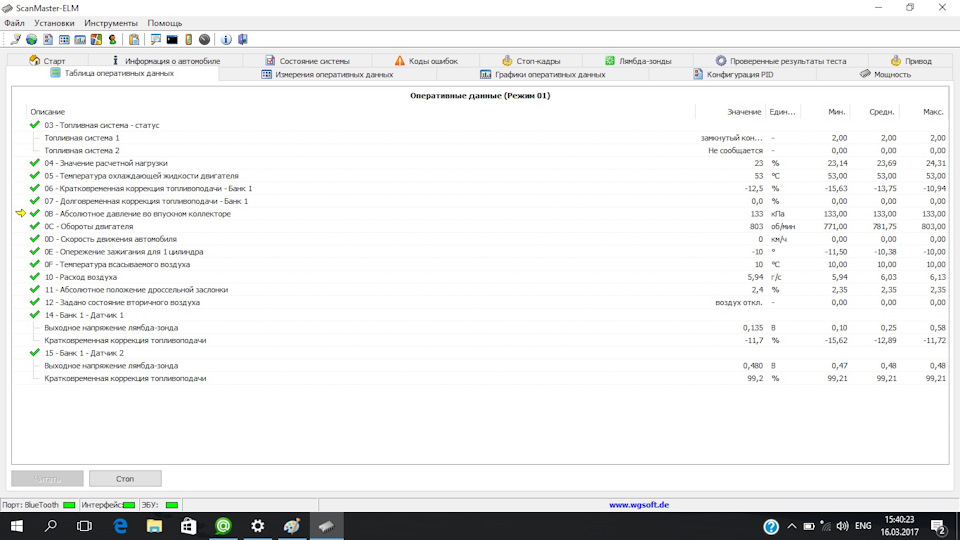The width and height of the screenshot is (960, 540).
Task: Switch to the Мощность tab
Action: [885, 74]
